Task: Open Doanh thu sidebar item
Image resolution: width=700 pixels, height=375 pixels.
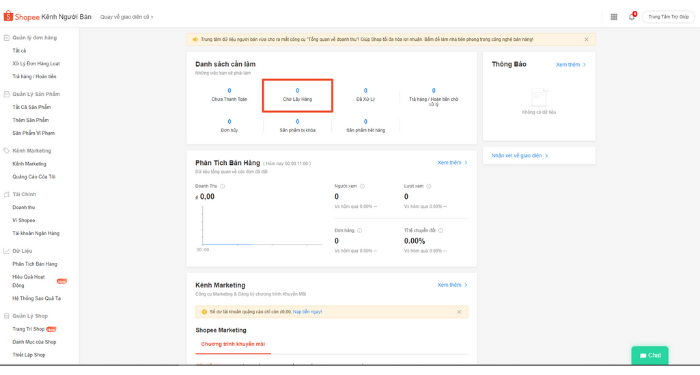Action: pyautogui.click(x=24, y=207)
